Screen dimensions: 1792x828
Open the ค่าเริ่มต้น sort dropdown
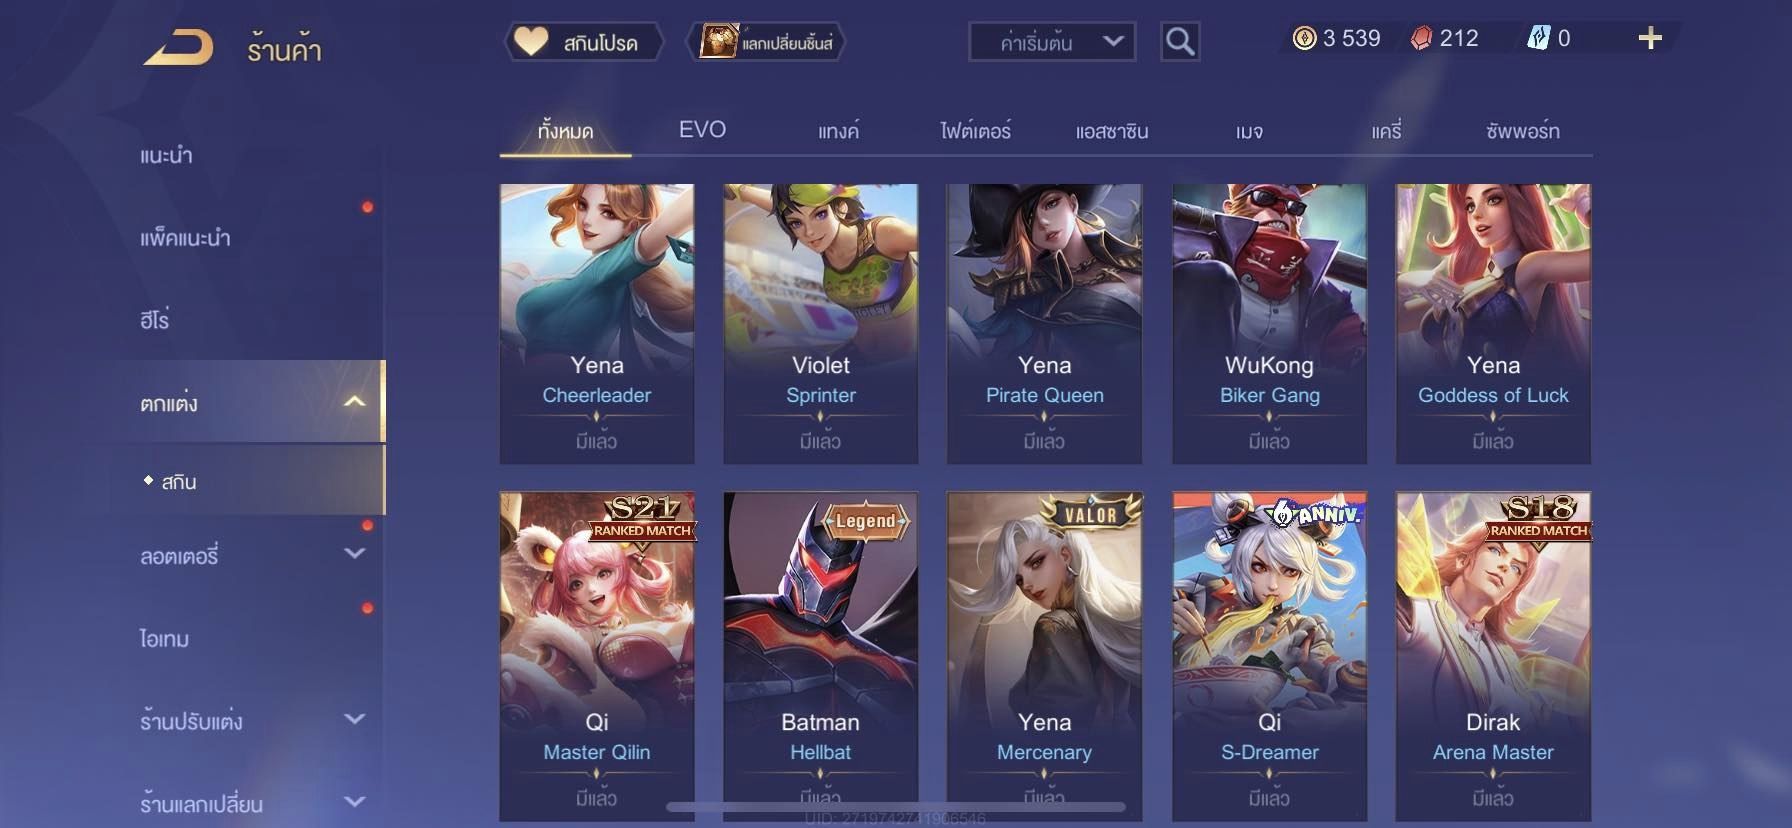tap(1052, 42)
